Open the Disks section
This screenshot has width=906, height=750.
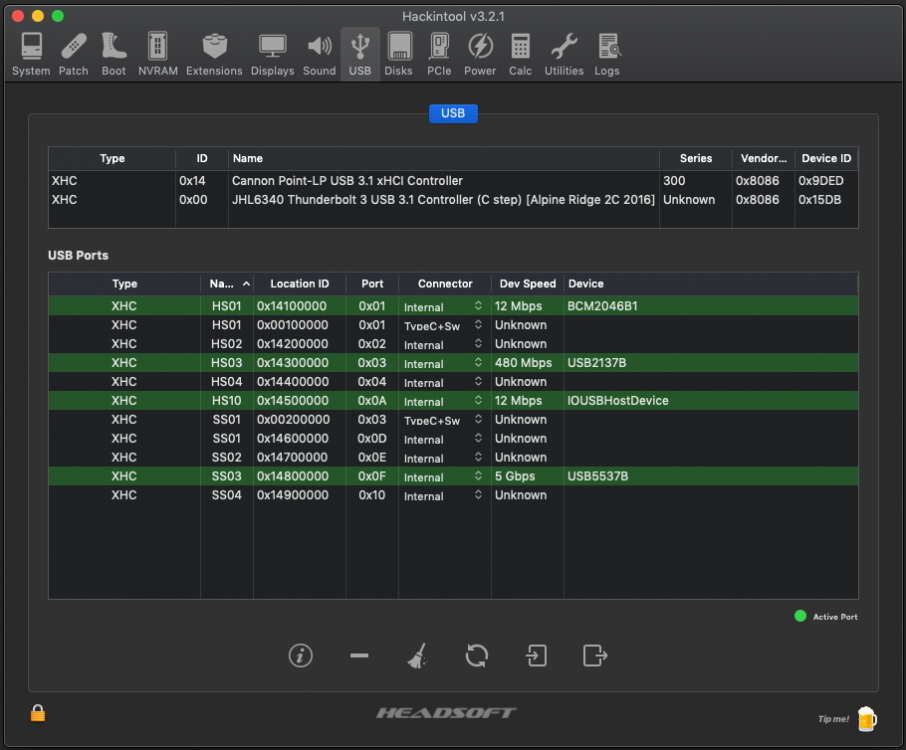[399, 54]
